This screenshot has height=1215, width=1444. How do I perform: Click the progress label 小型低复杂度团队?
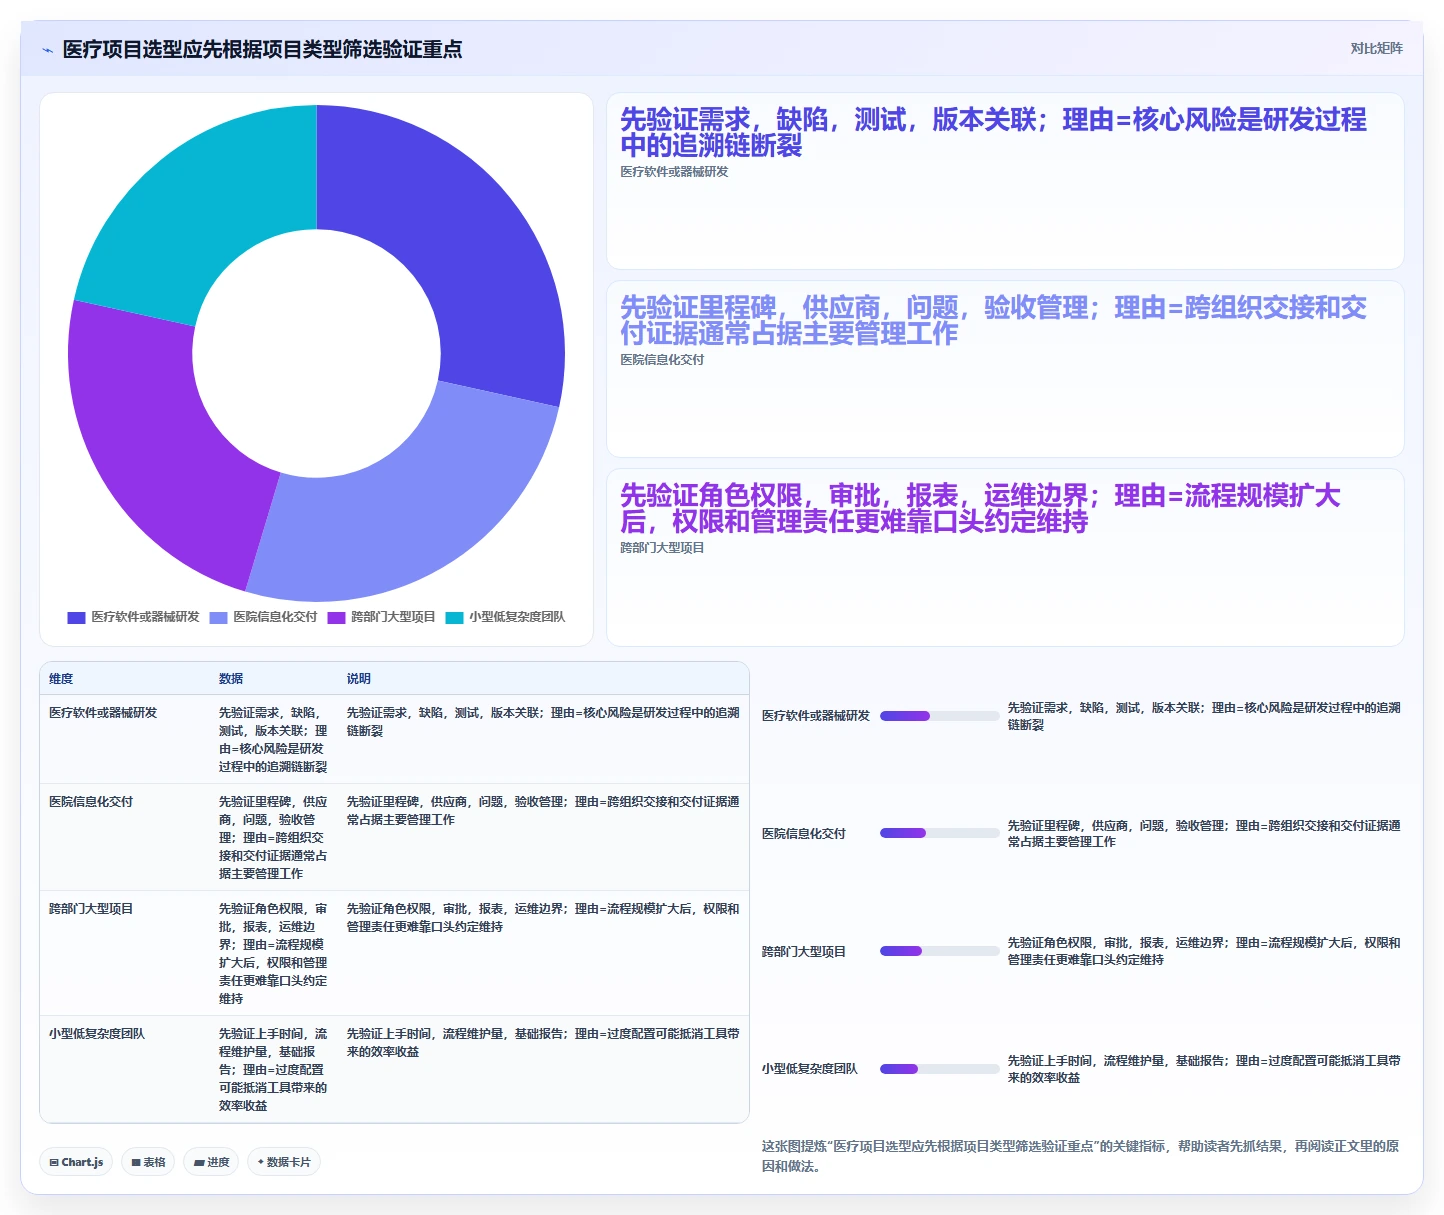pyautogui.click(x=810, y=1069)
